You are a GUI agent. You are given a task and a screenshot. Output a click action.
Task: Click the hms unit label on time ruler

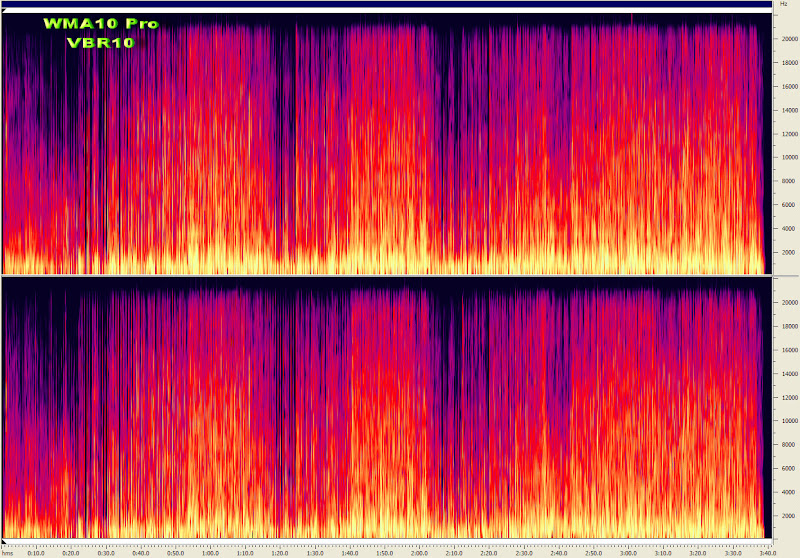pyautogui.click(x=7, y=551)
